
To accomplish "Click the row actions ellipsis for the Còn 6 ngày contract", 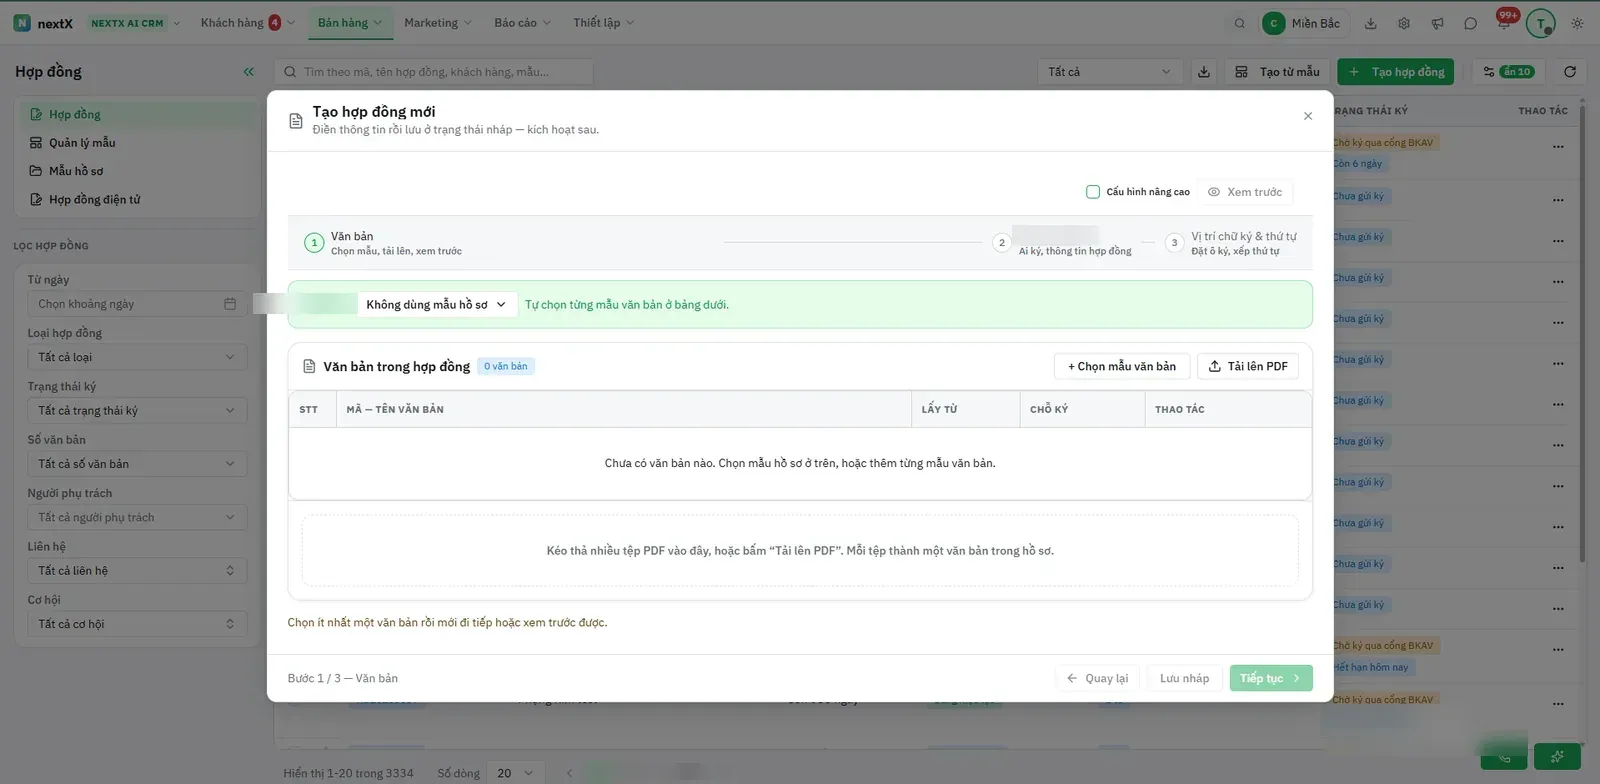I will 1558,147.
